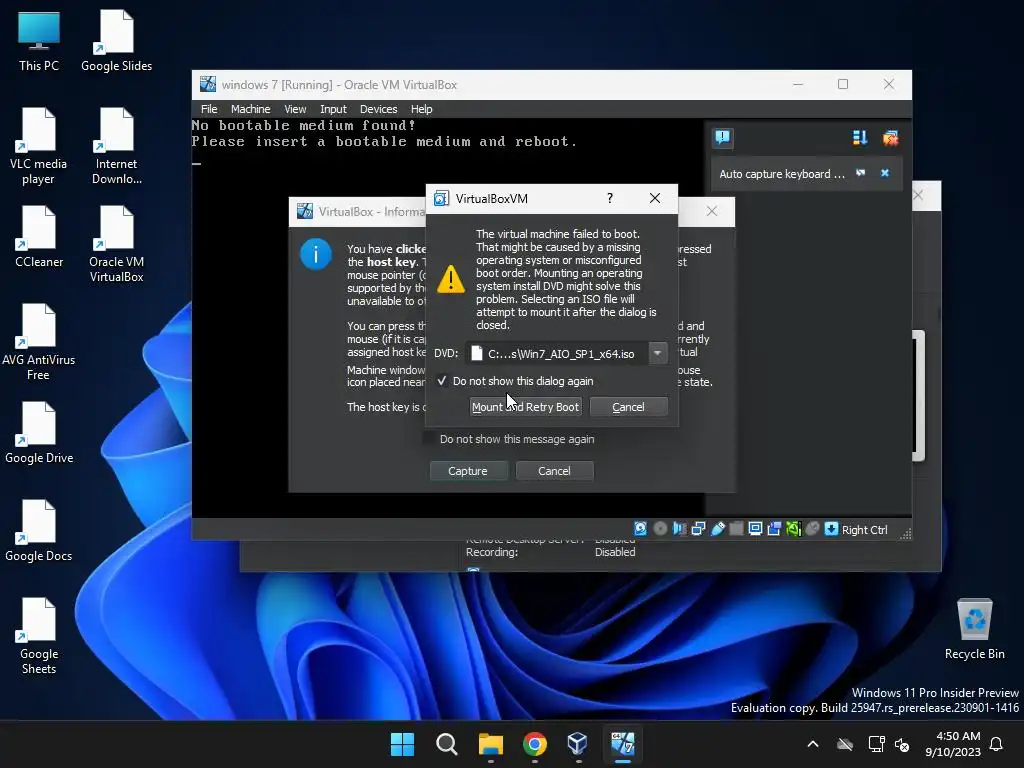Select the Google Drive desktop shortcut

coord(39,432)
